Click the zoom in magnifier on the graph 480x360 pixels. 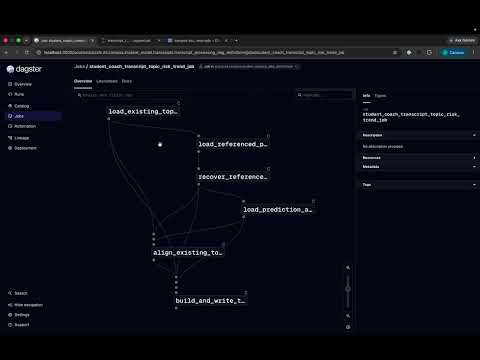click(x=348, y=268)
